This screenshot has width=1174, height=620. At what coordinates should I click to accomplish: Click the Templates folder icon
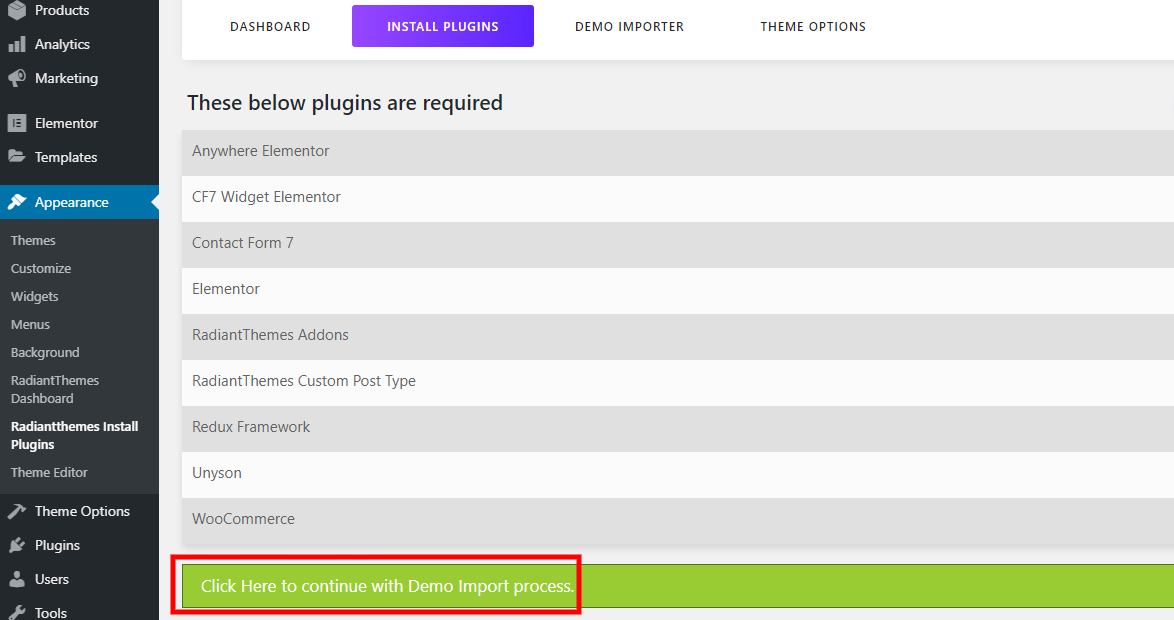point(17,157)
